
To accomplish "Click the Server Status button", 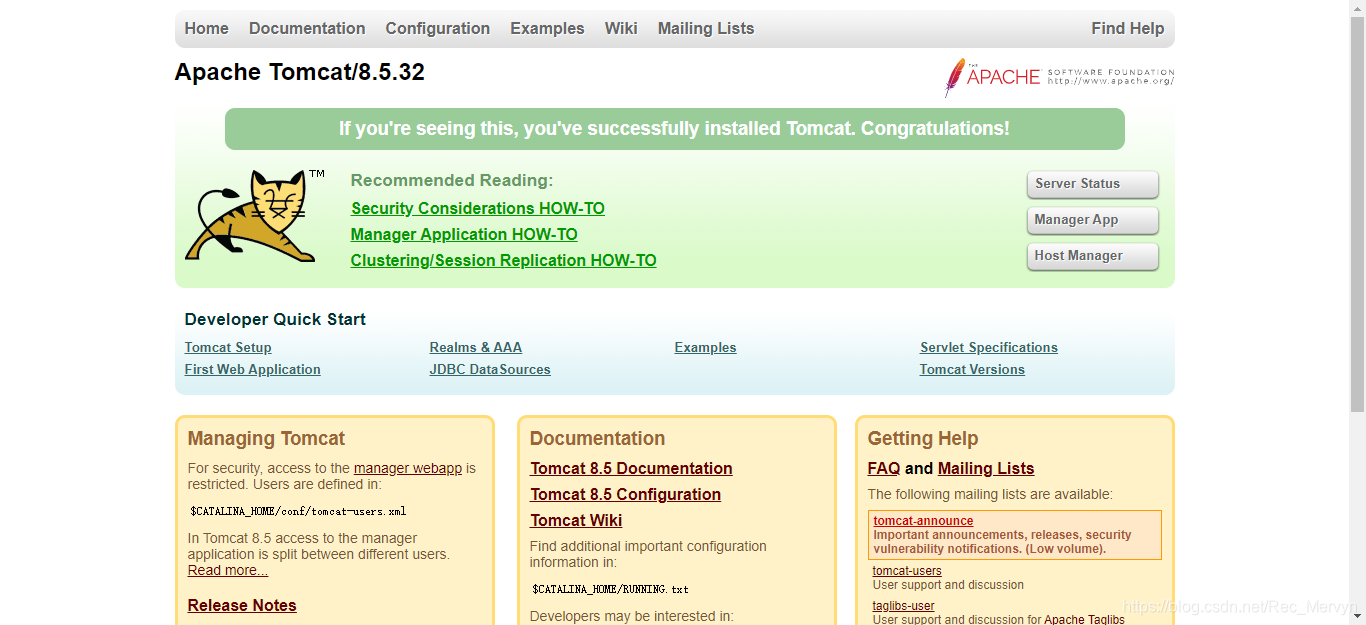I will pyautogui.click(x=1092, y=184).
